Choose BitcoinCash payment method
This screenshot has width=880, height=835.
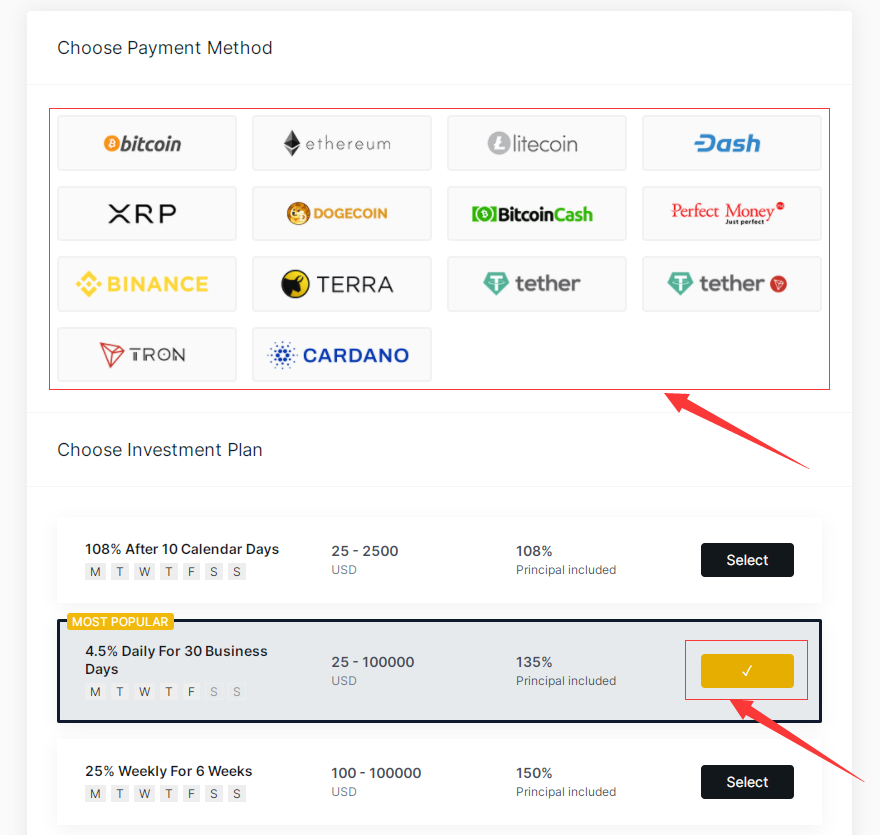click(x=537, y=213)
